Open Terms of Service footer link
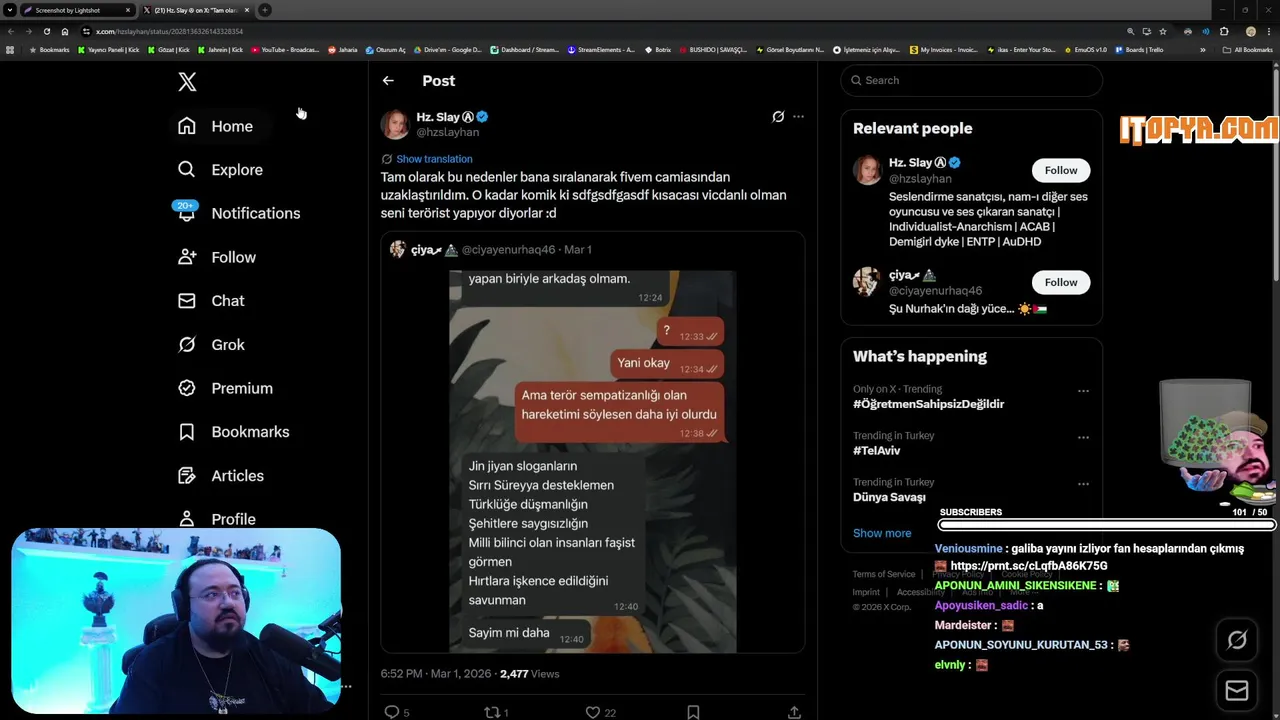The image size is (1280, 720). point(884,574)
